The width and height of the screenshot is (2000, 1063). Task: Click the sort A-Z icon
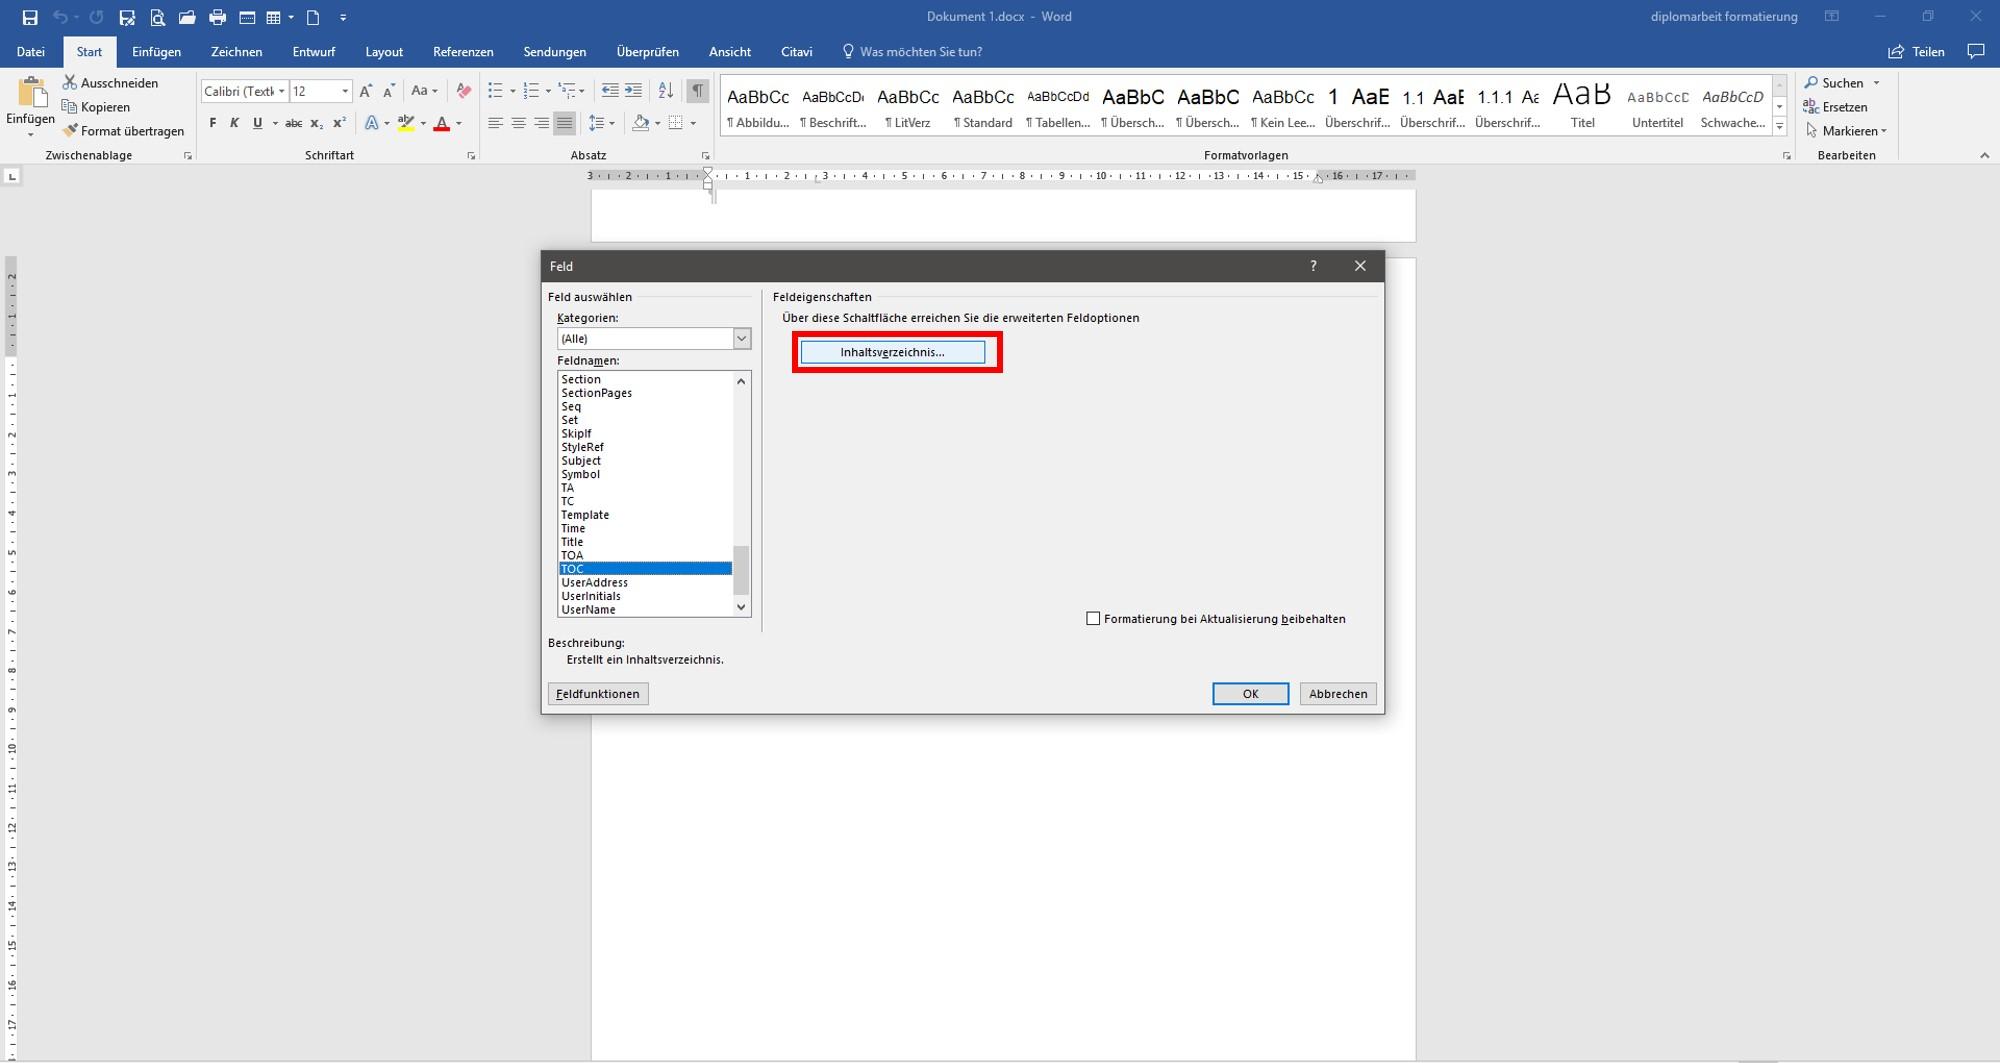coord(665,91)
